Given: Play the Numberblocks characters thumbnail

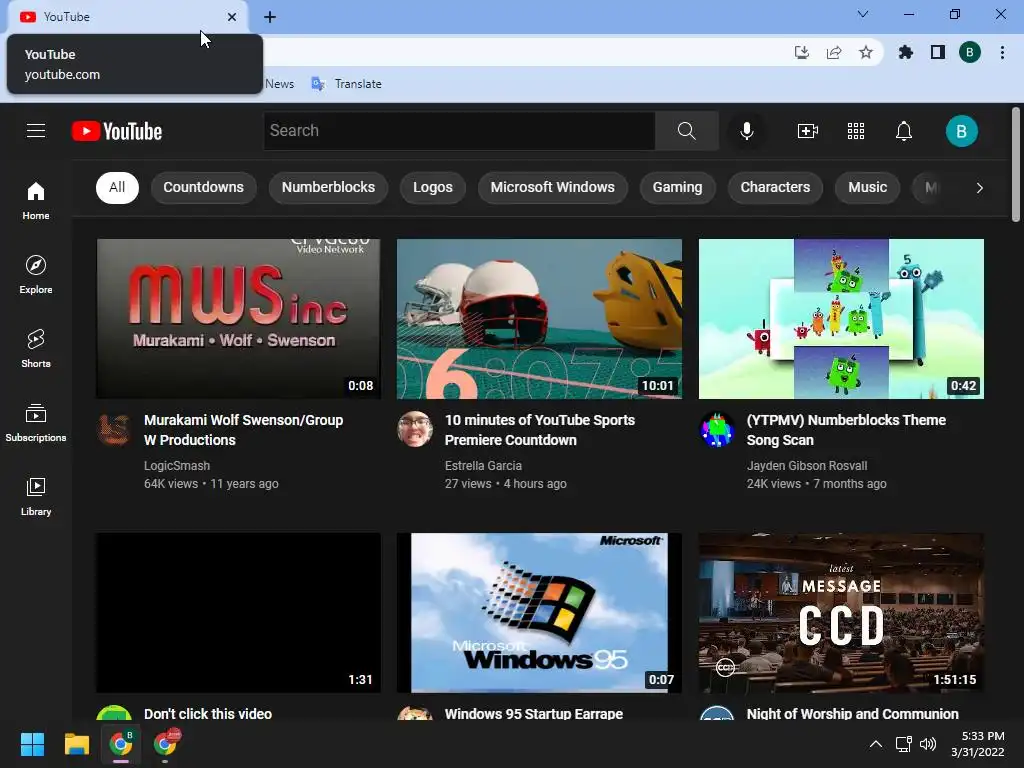Looking at the screenshot, I should [x=841, y=319].
